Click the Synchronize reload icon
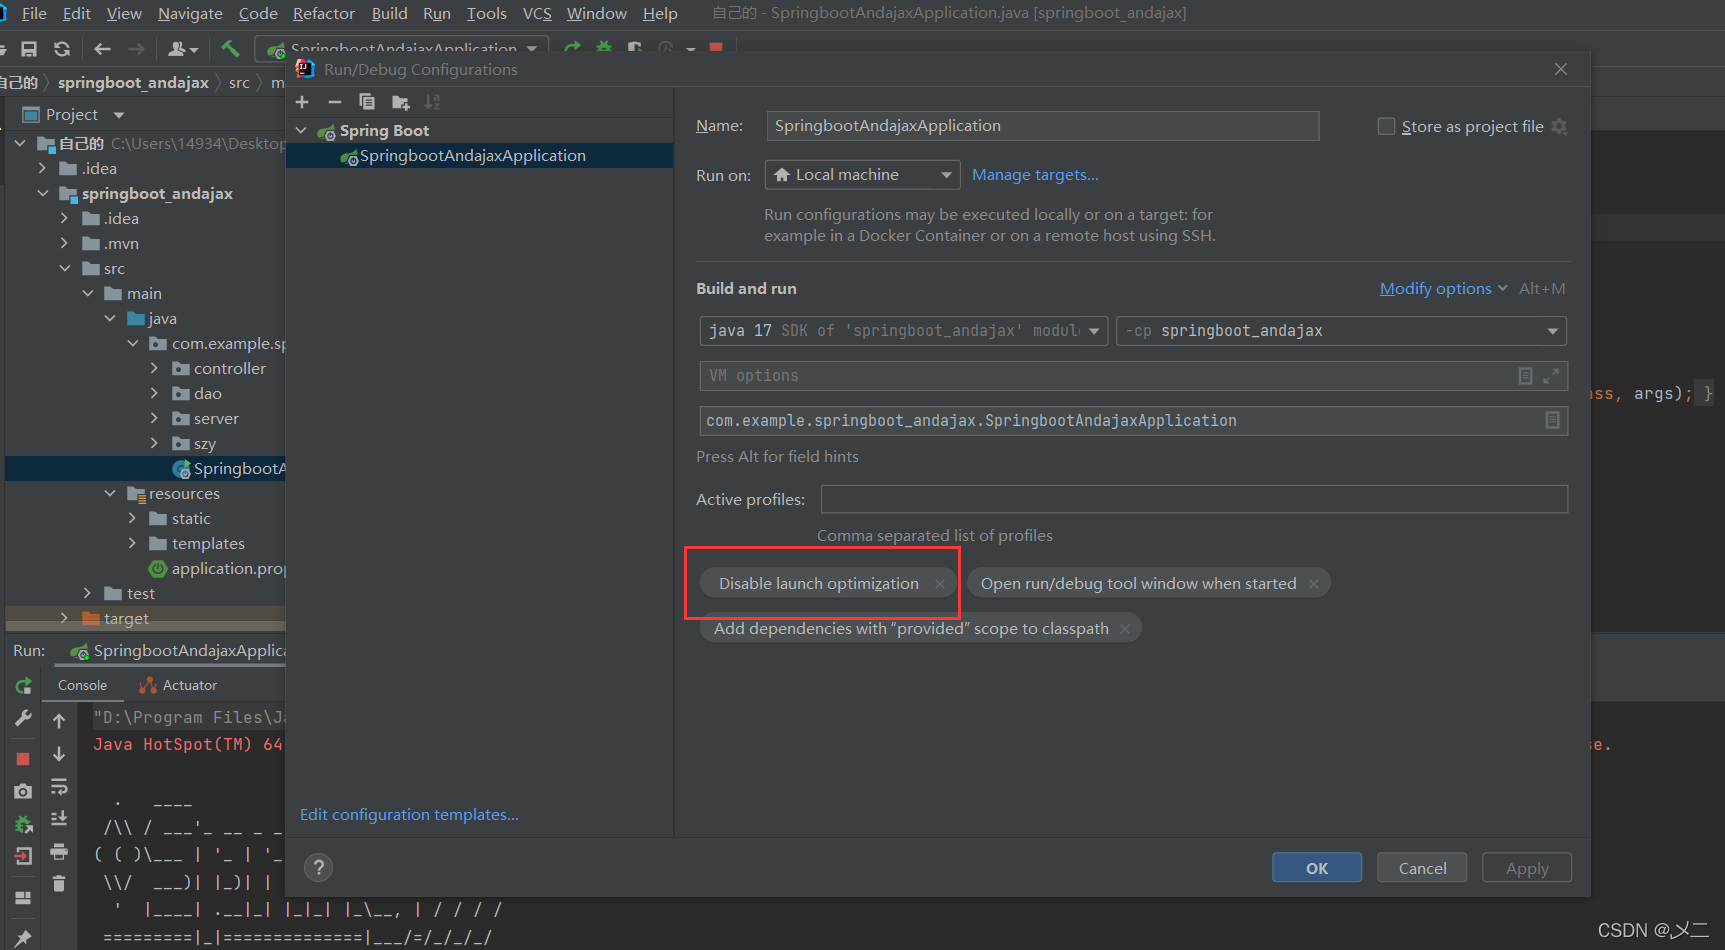The height and width of the screenshot is (950, 1725). click(62, 49)
